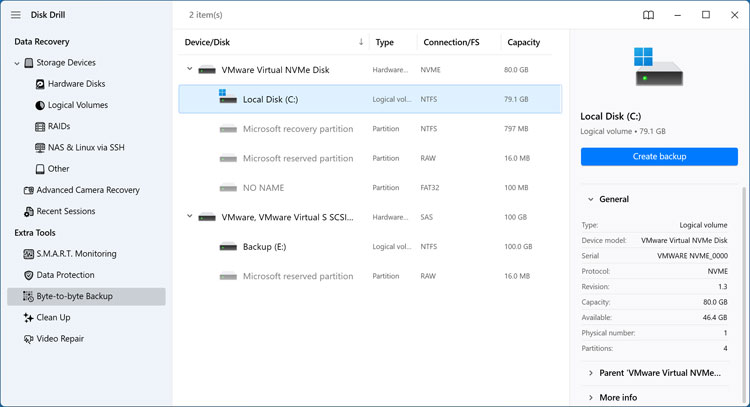The height and width of the screenshot is (407, 750).
Task: Open the hamburger menu next to Disk Drill
Action: [x=16, y=15]
